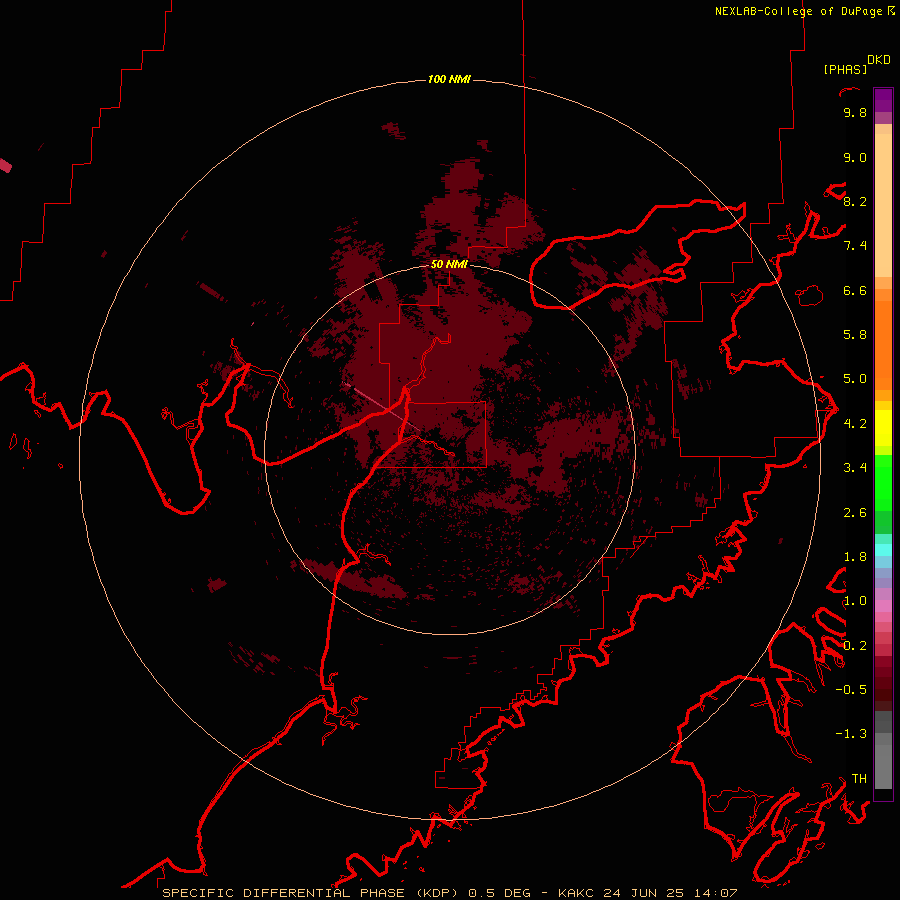
Task: Click the TH threshold label
Action: pyautogui.click(x=859, y=779)
